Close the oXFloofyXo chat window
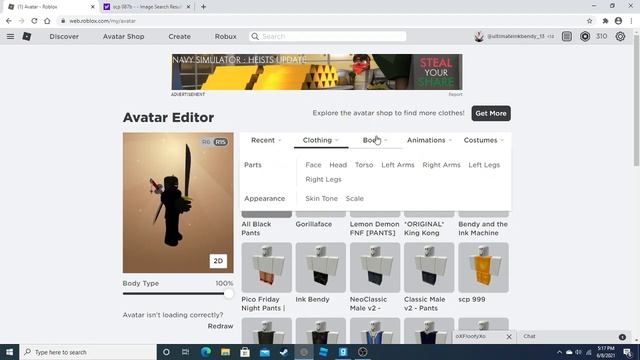This screenshot has width=640, height=360. point(509,337)
